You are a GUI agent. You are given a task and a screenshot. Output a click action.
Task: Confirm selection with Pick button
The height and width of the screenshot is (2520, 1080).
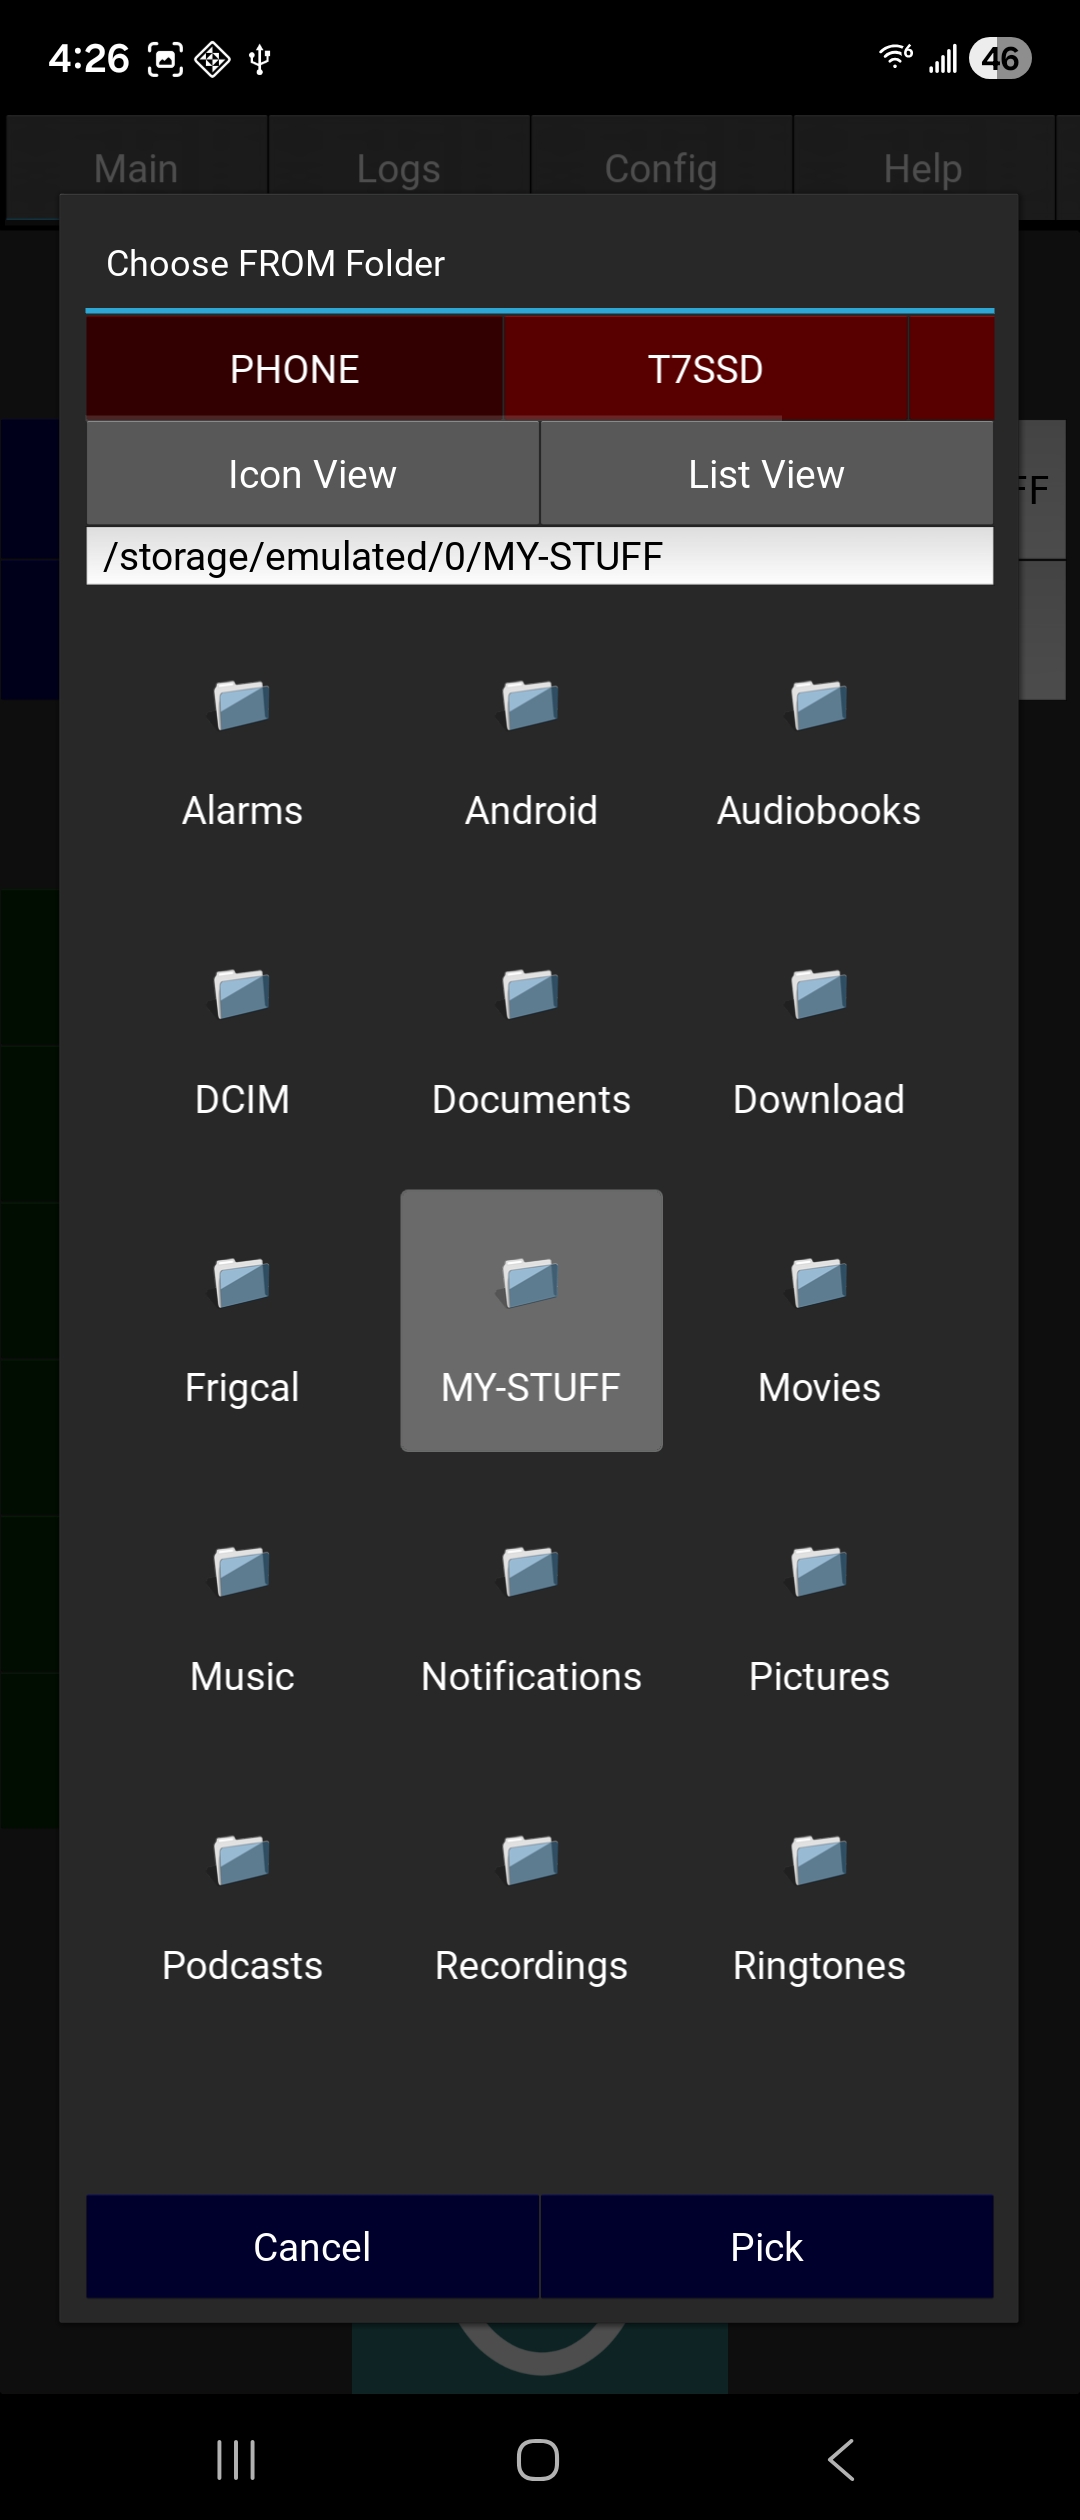[x=766, y=2247]
